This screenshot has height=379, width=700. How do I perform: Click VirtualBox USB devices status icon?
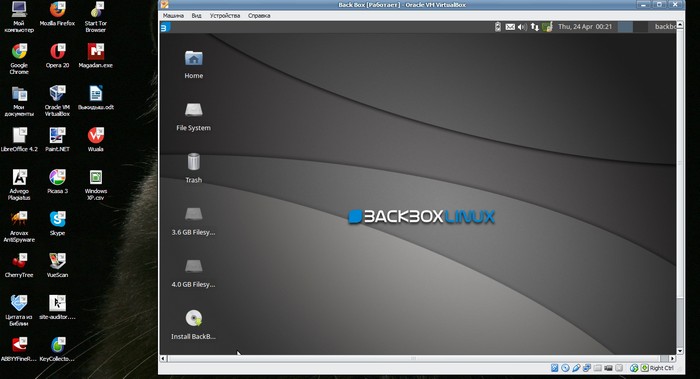coord(576,368)
